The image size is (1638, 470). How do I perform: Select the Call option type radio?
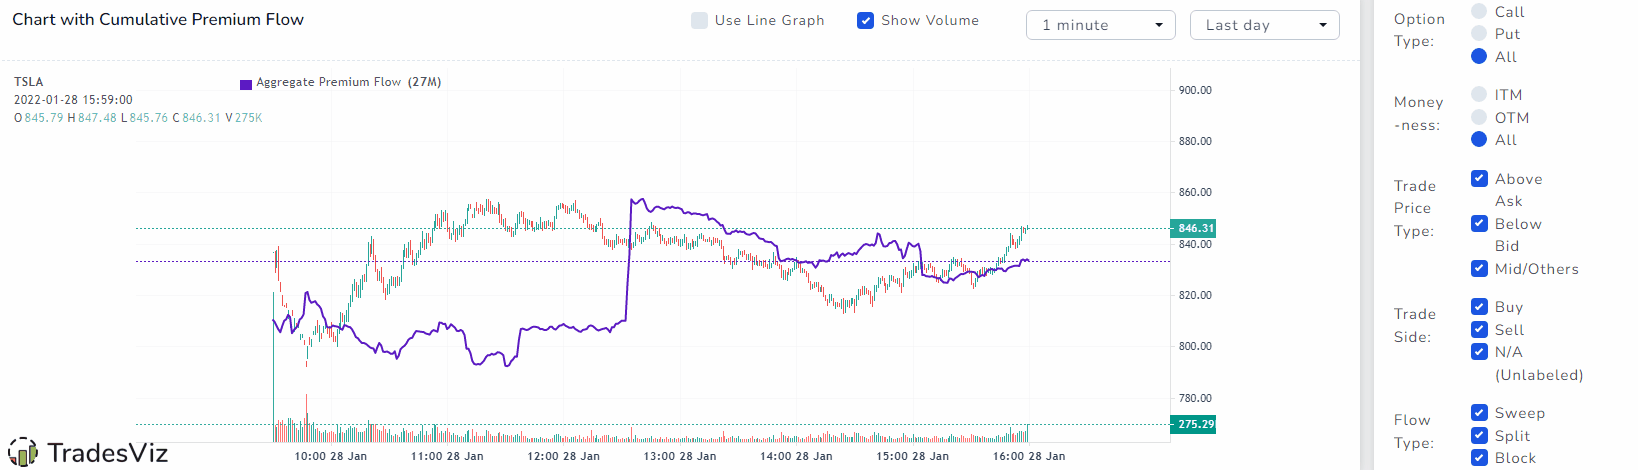[x=1479, y=11]
